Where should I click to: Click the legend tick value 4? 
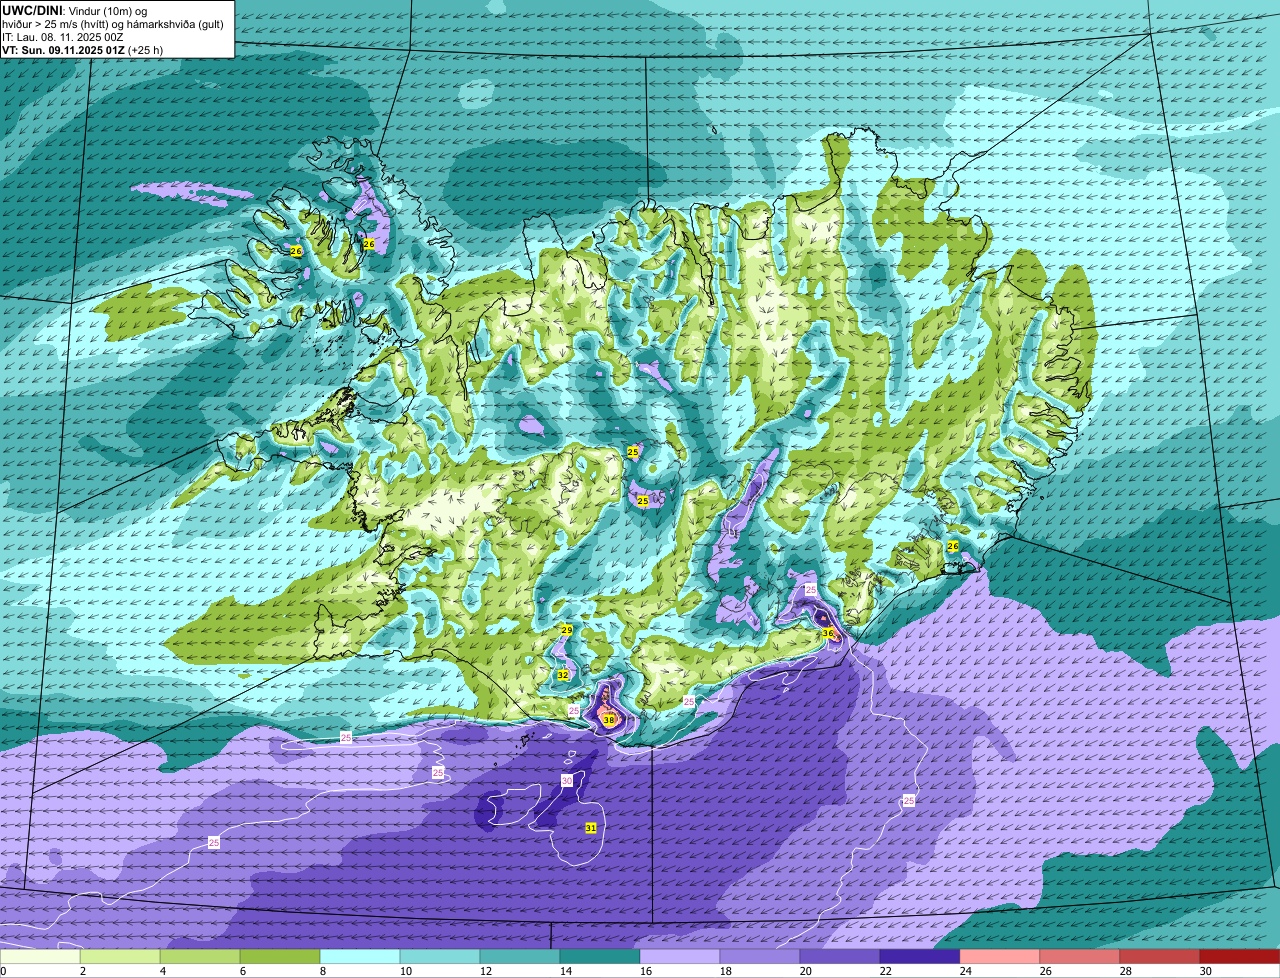[163, 971]
